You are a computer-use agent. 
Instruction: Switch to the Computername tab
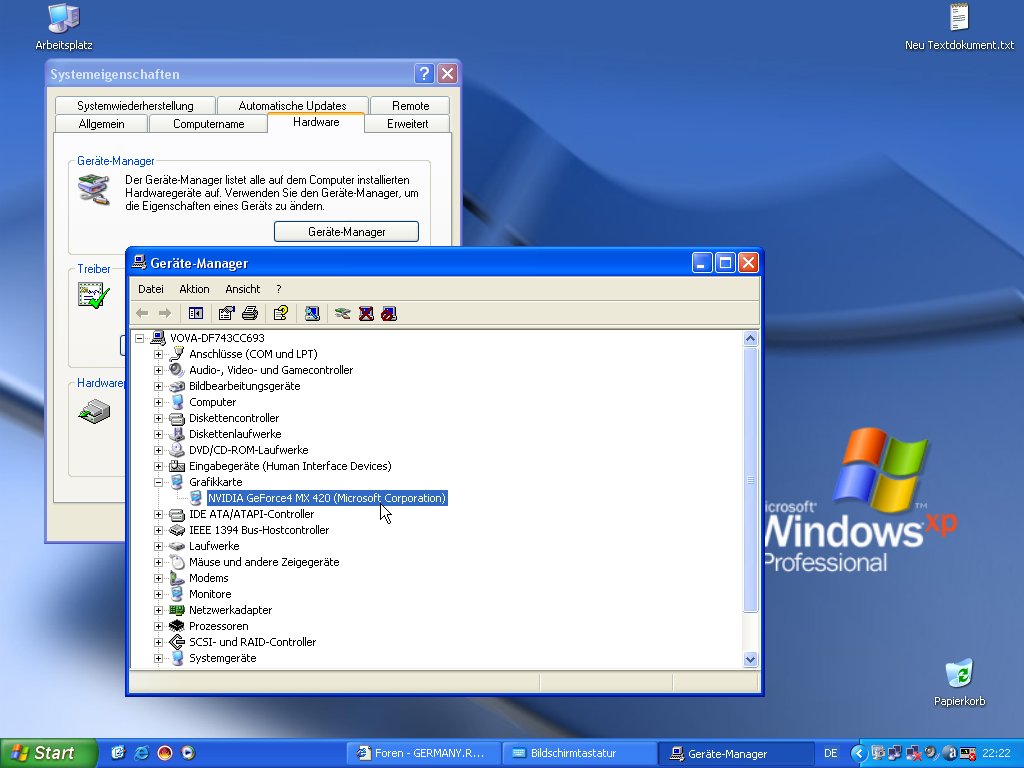[208, 123]
